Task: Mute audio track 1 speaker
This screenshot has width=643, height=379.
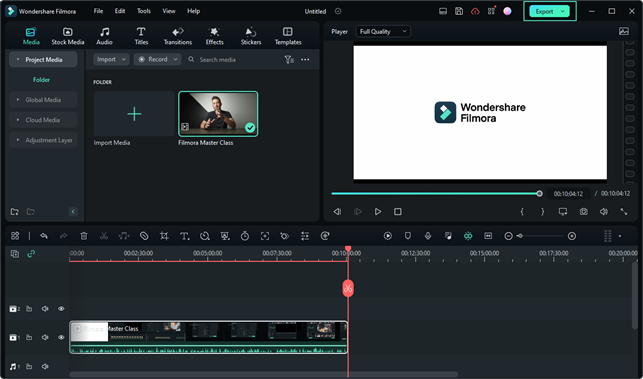Action: [x=45, y=366]
